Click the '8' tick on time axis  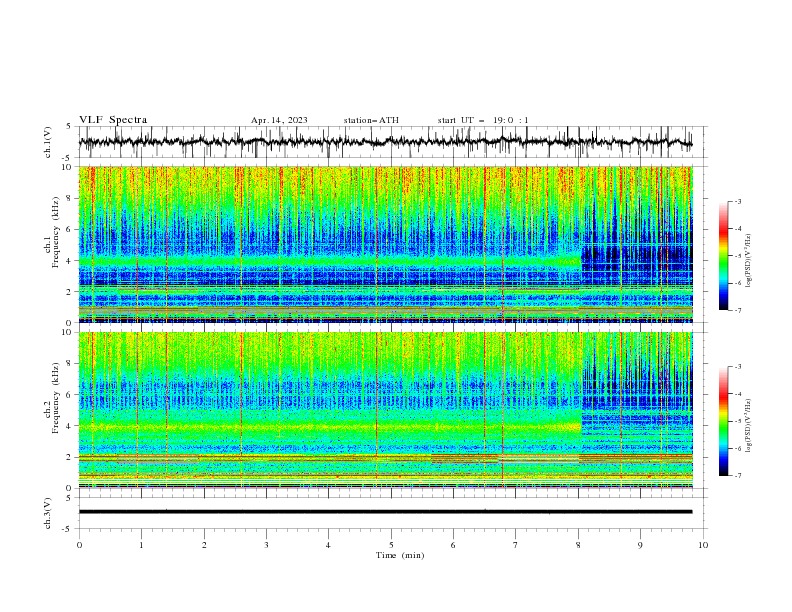point(578,545)
